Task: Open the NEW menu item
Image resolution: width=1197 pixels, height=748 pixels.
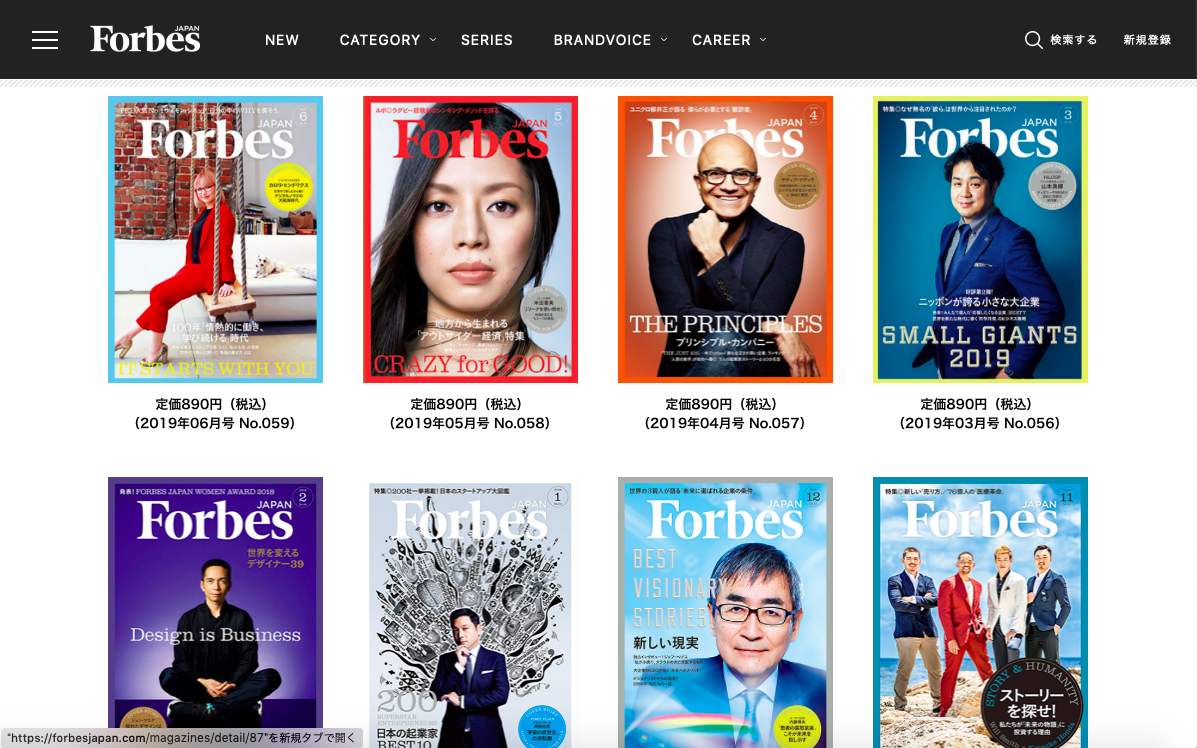Action: [x=282, y=40]
